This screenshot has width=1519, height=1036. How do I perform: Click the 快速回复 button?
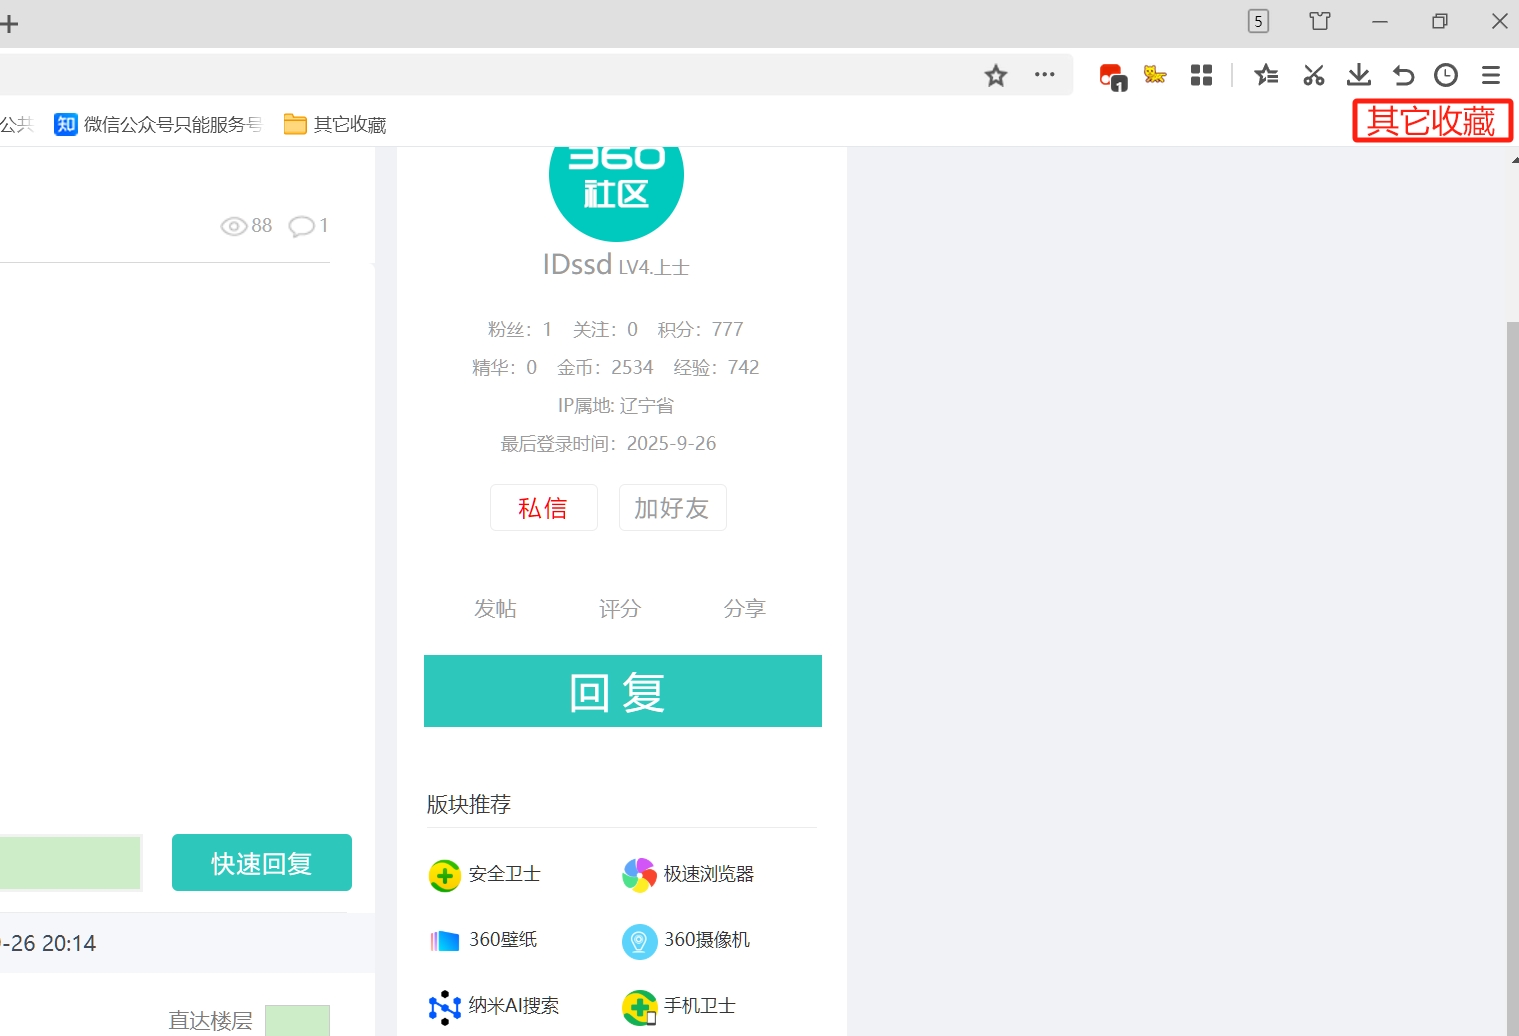click(262, 862)
